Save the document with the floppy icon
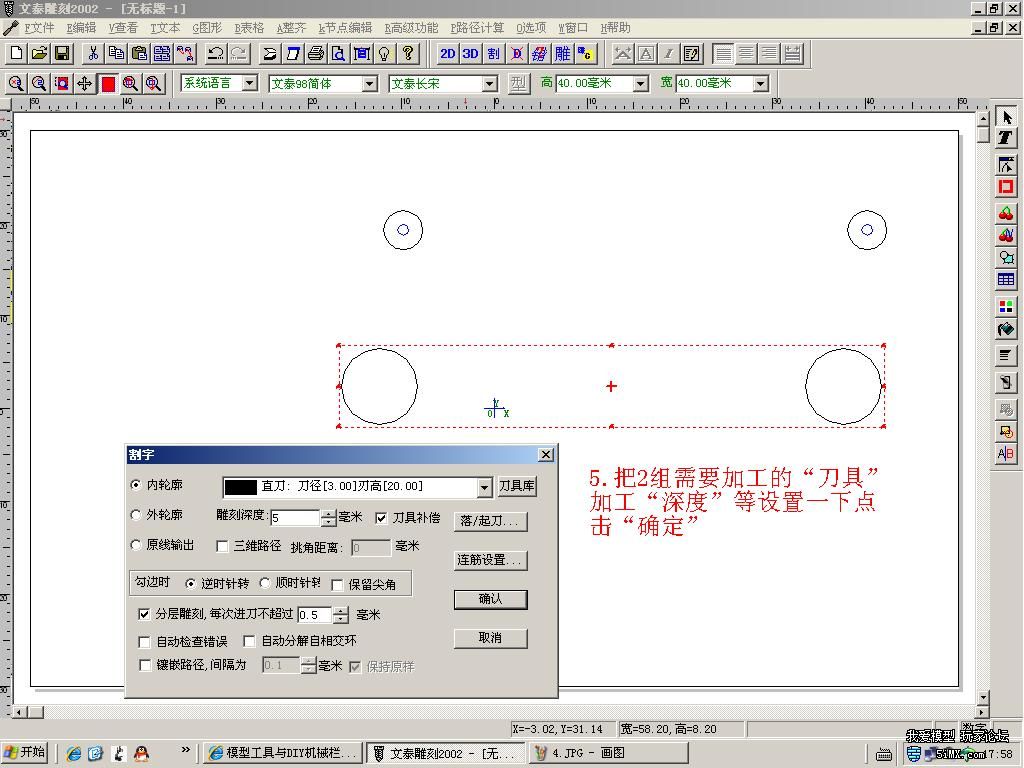The image size is (1024, 768). (x=62, y=54)
